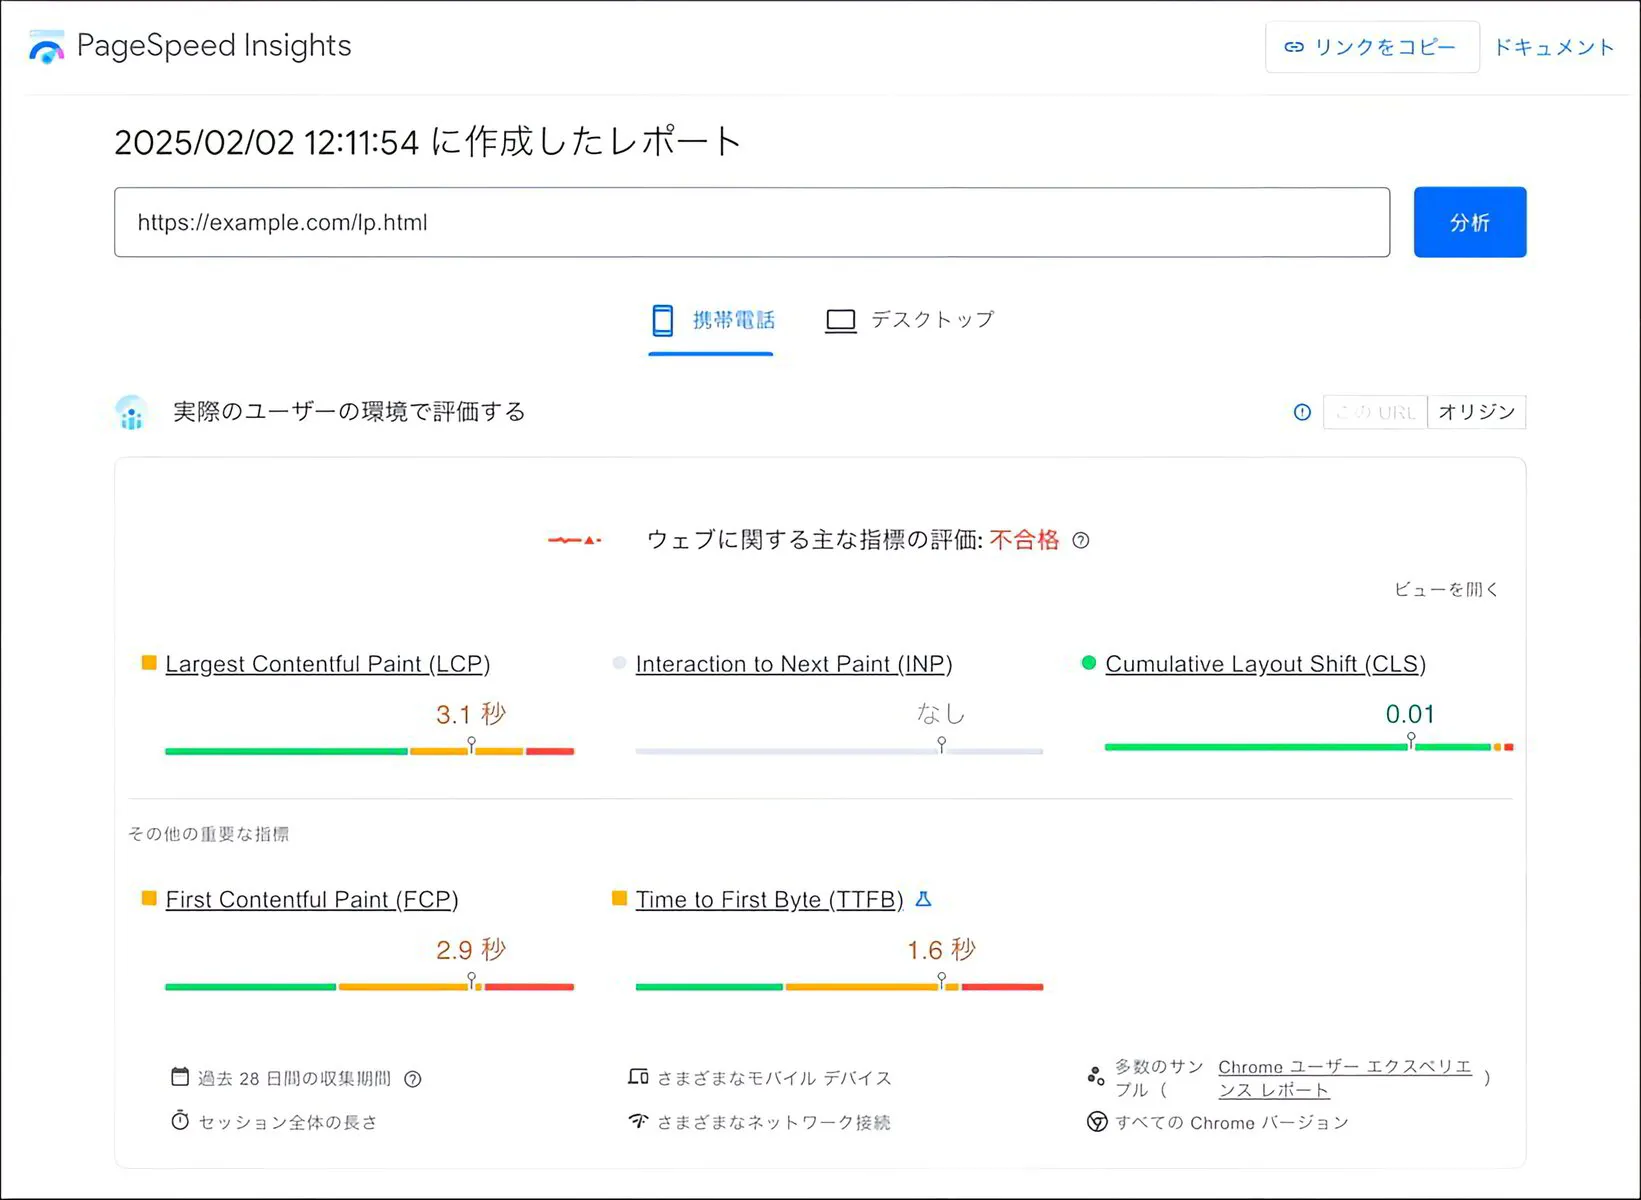Click the info icon beside このURL toggle

tap(1301, 412)
